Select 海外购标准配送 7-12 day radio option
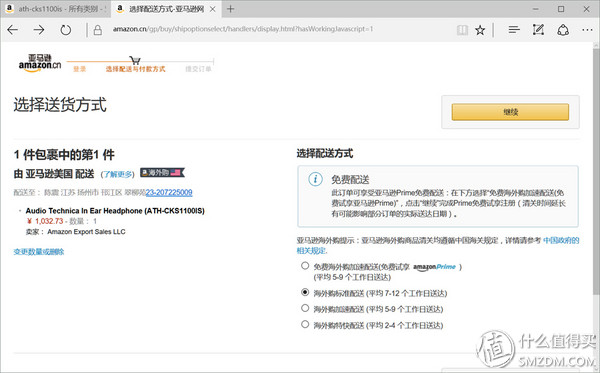Viewport: 600px width, 373px height. click(x=305, y=292)
